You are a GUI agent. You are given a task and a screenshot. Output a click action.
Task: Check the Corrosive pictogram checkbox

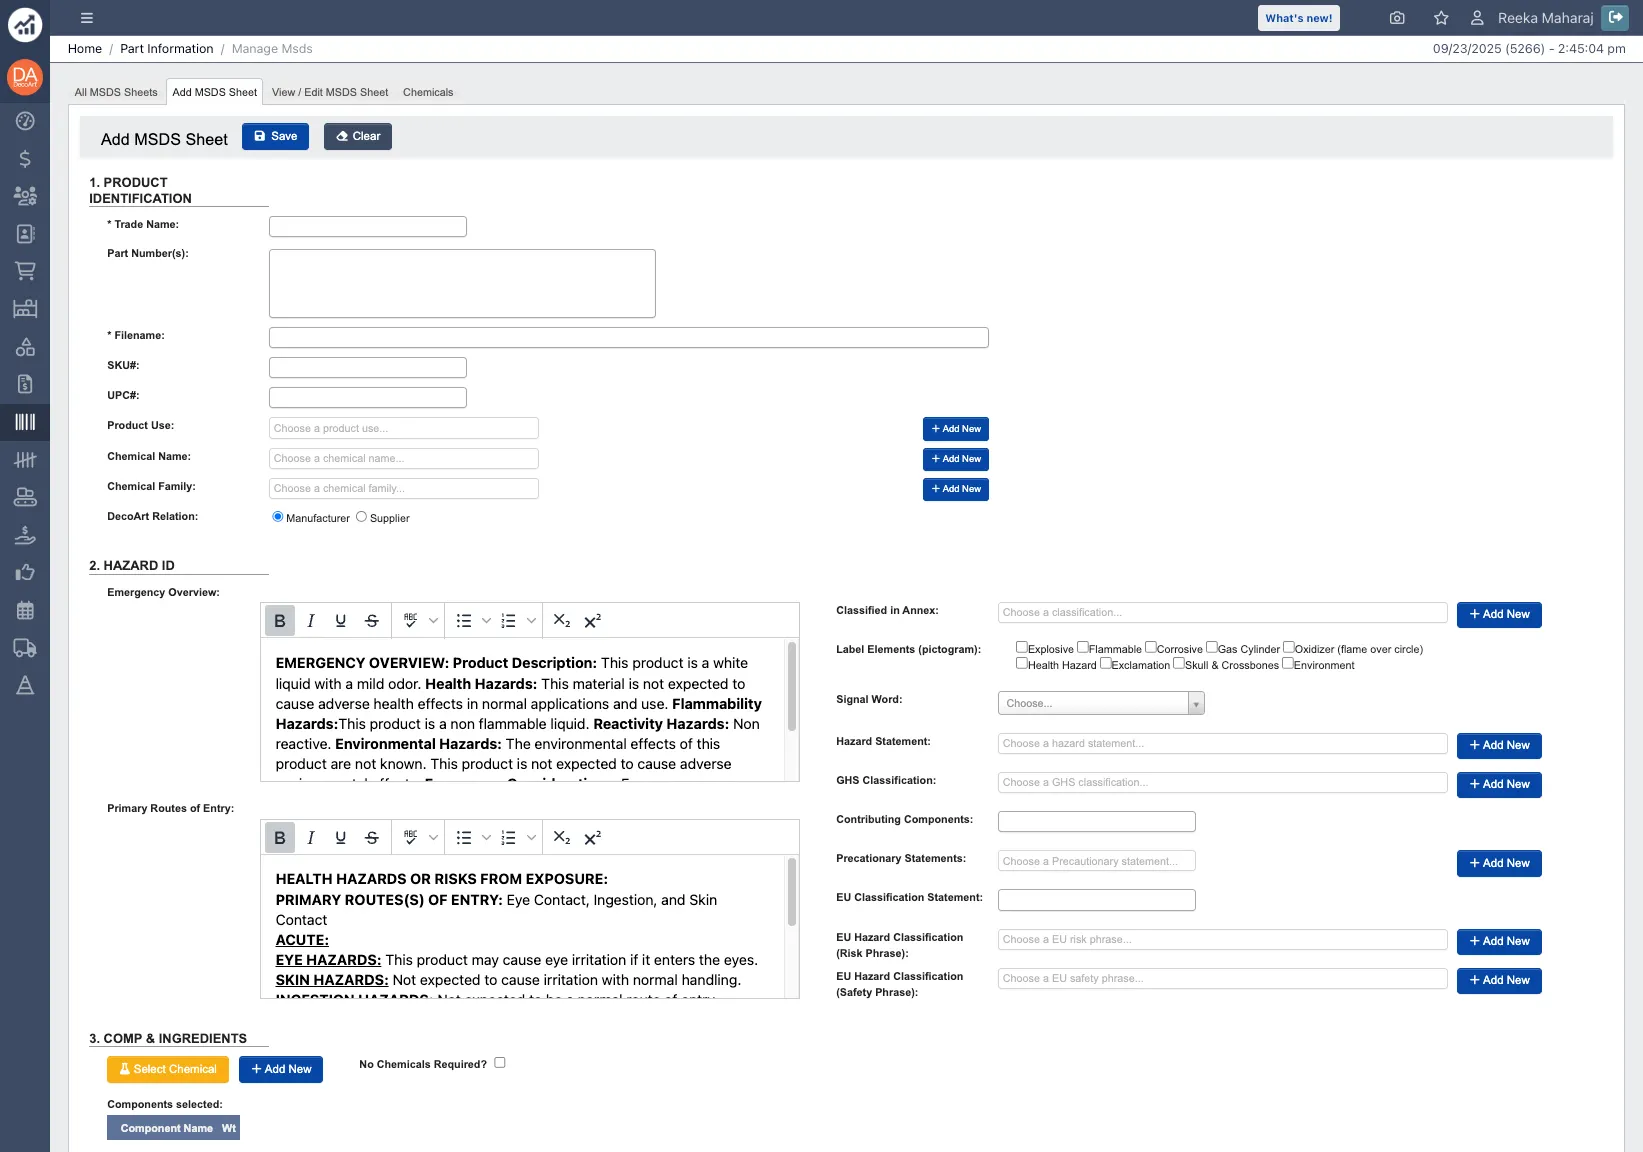[x=1151, y=647]
